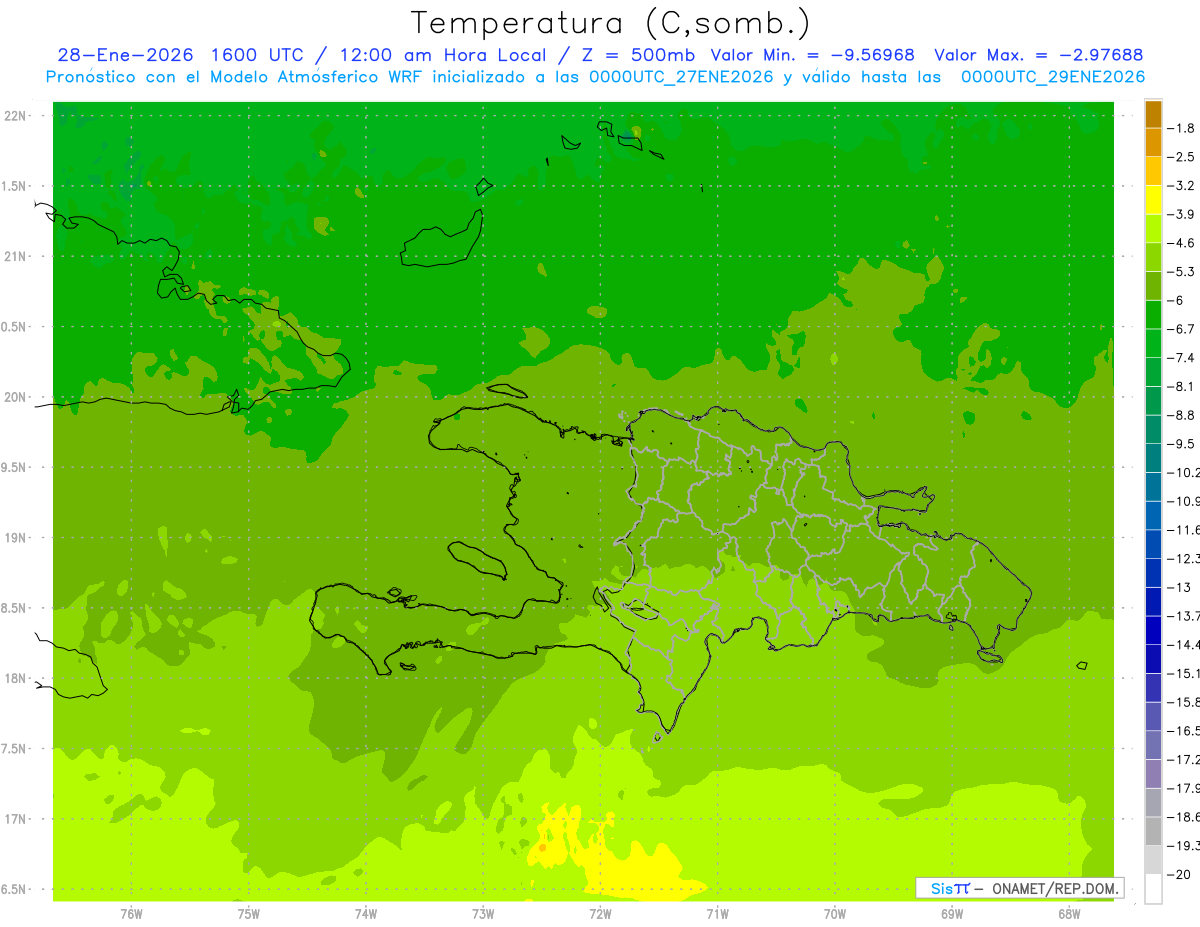
Task: Click the "76W" longitude axis label
Action: (131, 914)
